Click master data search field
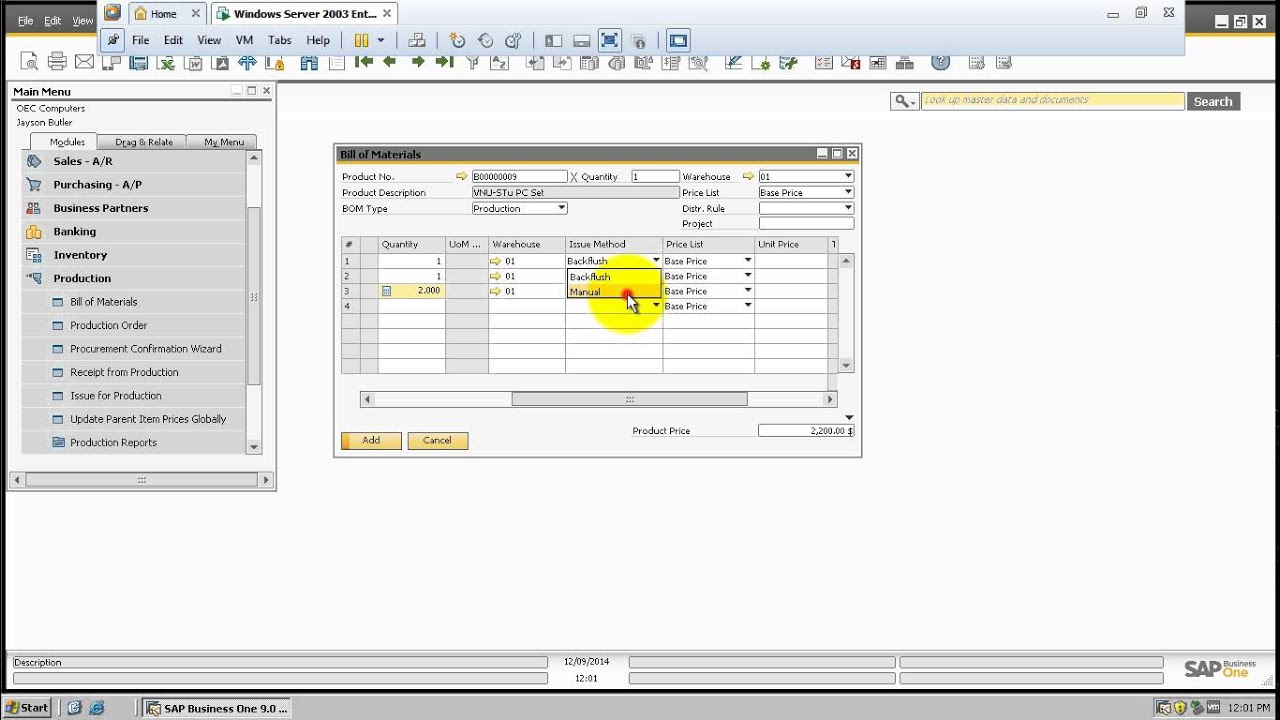Image resolution: width=1280 pixels, height=720 pixels. pos(1052,101)
